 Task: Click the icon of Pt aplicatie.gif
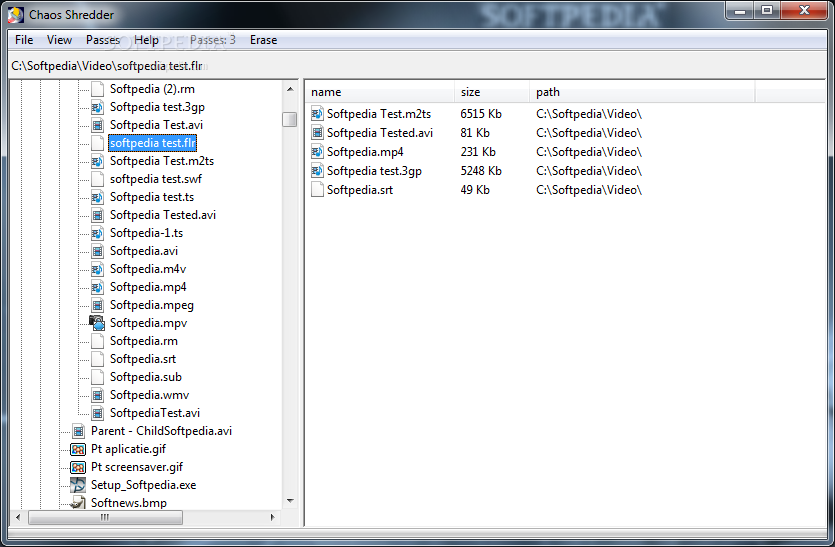click(78, 449)
